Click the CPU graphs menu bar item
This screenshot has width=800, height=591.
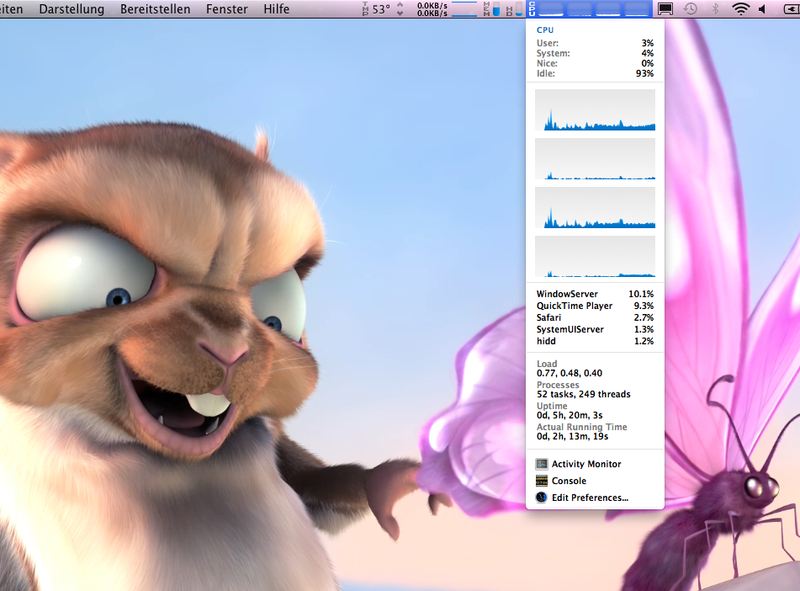[589, 9]
